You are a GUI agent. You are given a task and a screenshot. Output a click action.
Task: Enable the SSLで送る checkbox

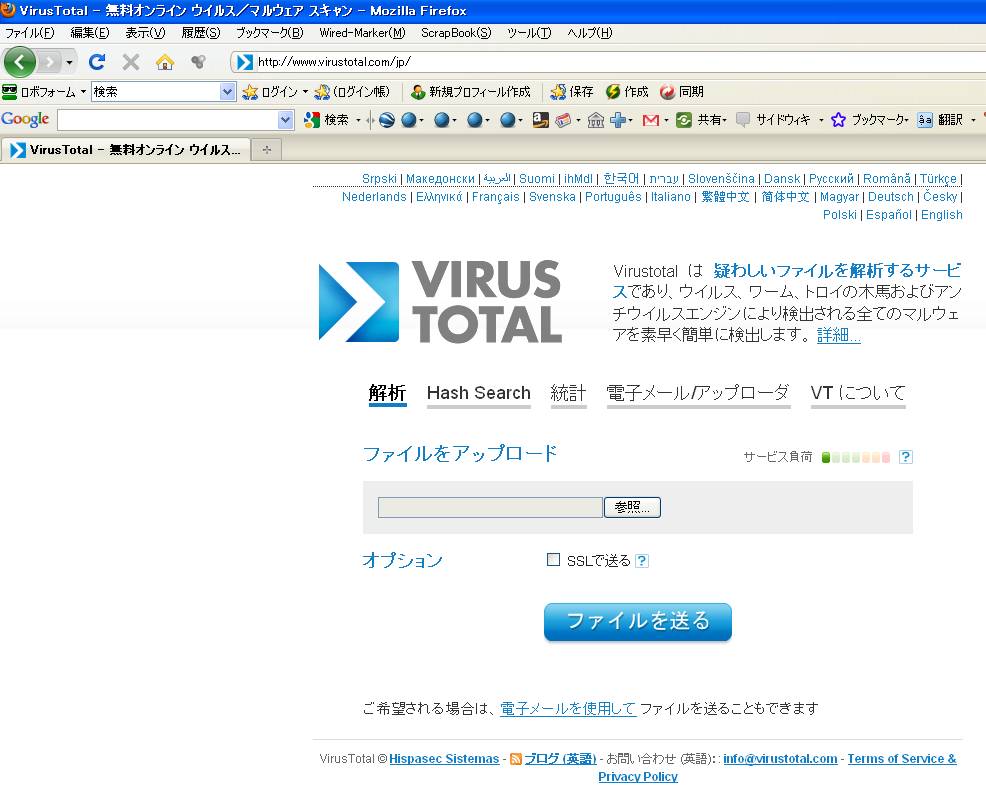pos(553,560)
